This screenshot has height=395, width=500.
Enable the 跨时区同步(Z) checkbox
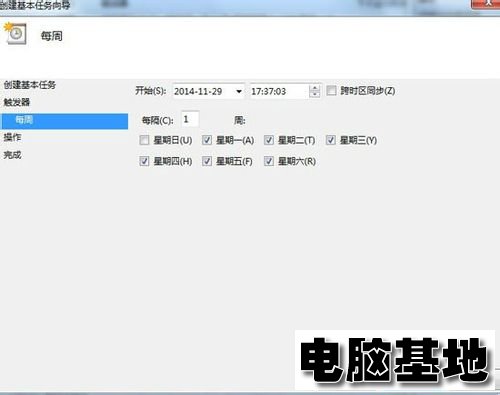331,91
